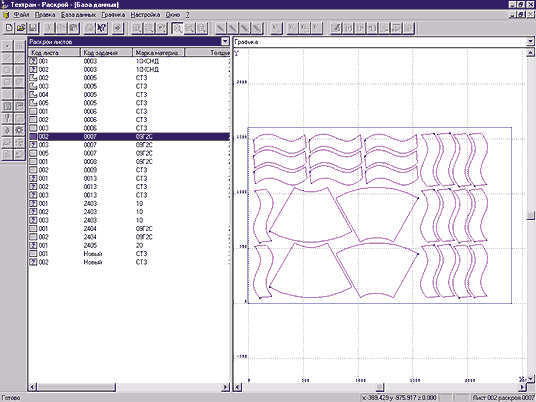Click the Print toolbar icon

(89, 28)
